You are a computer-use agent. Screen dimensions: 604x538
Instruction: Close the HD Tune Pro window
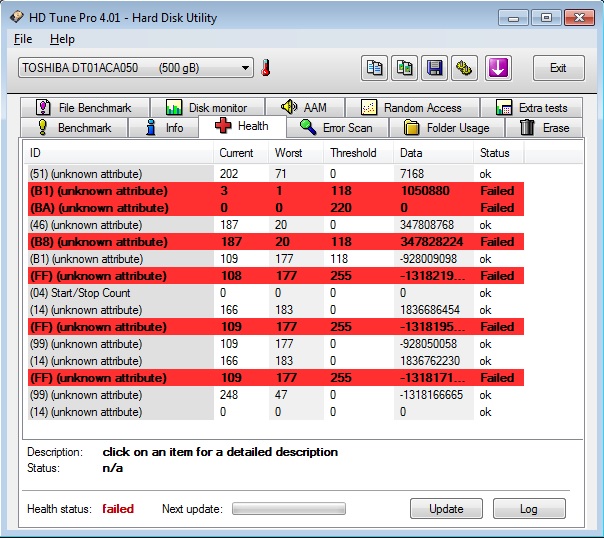click(579, 18)
